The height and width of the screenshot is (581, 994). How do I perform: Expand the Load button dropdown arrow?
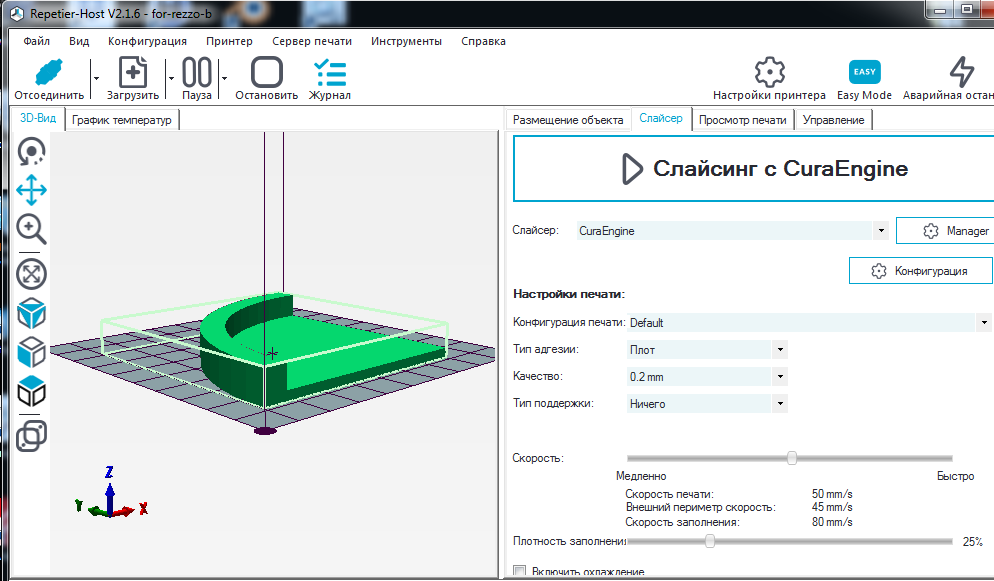[x=171, y=79]
